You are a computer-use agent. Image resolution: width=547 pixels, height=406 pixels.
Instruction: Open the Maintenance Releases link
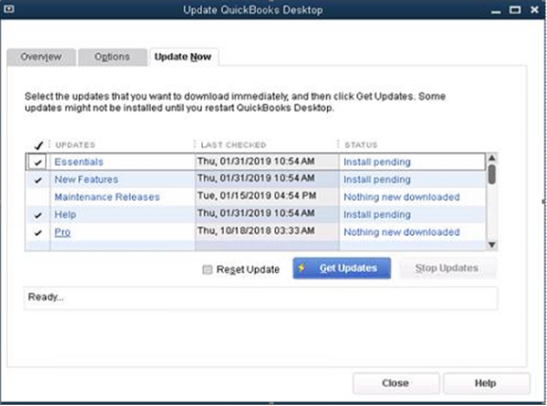[x=107, y=197]
